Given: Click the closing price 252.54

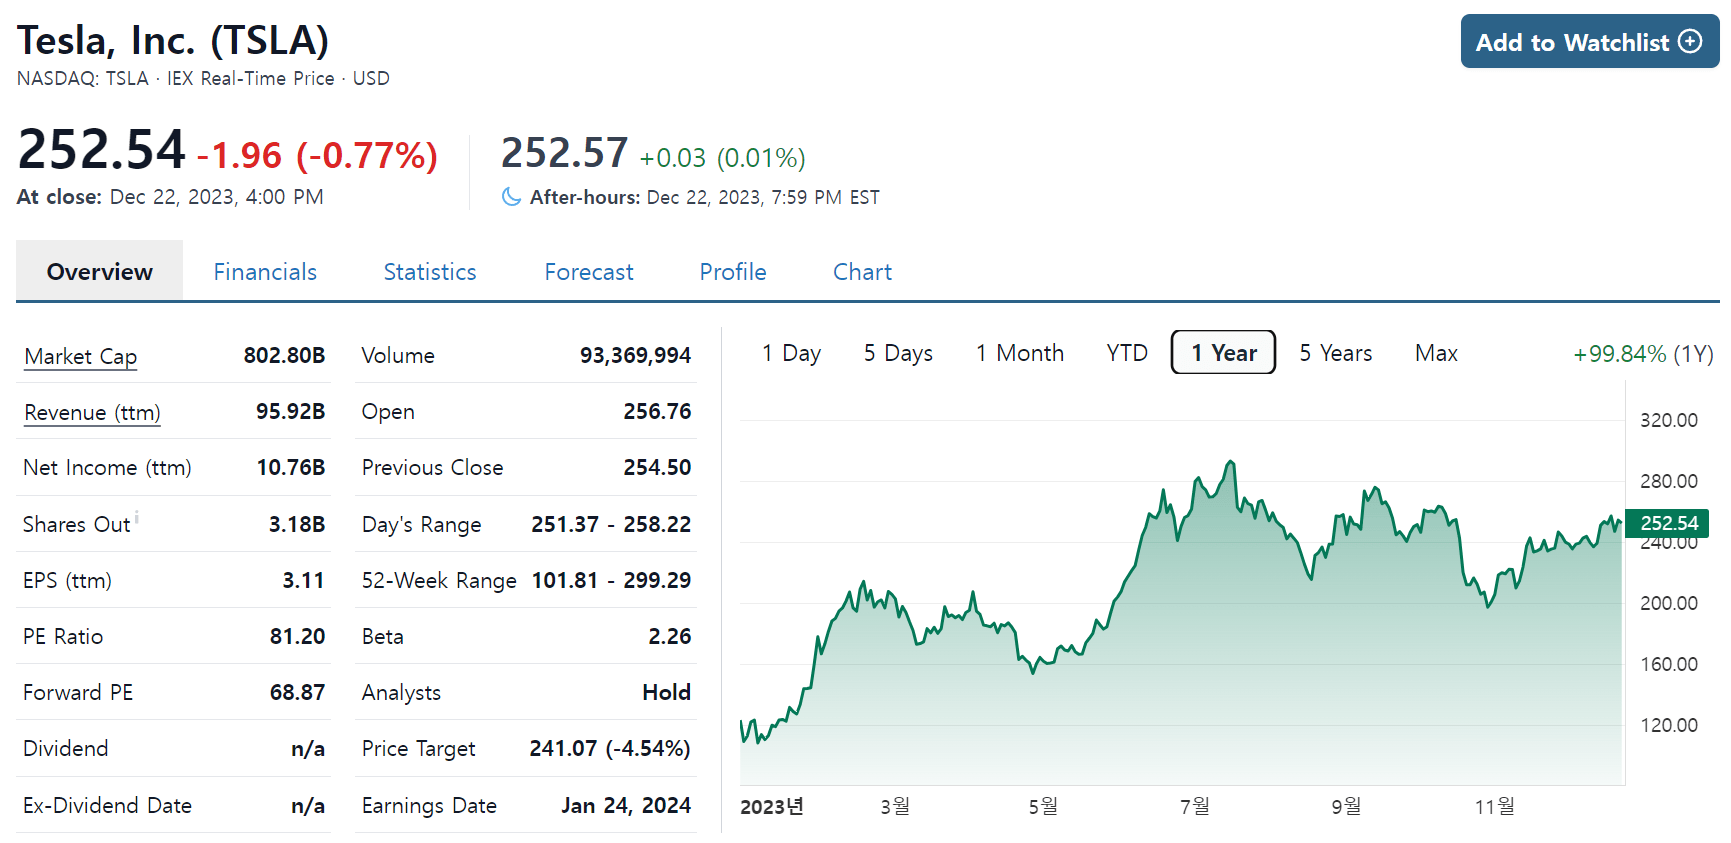Looking at the screenshot, I should (102, 150).
